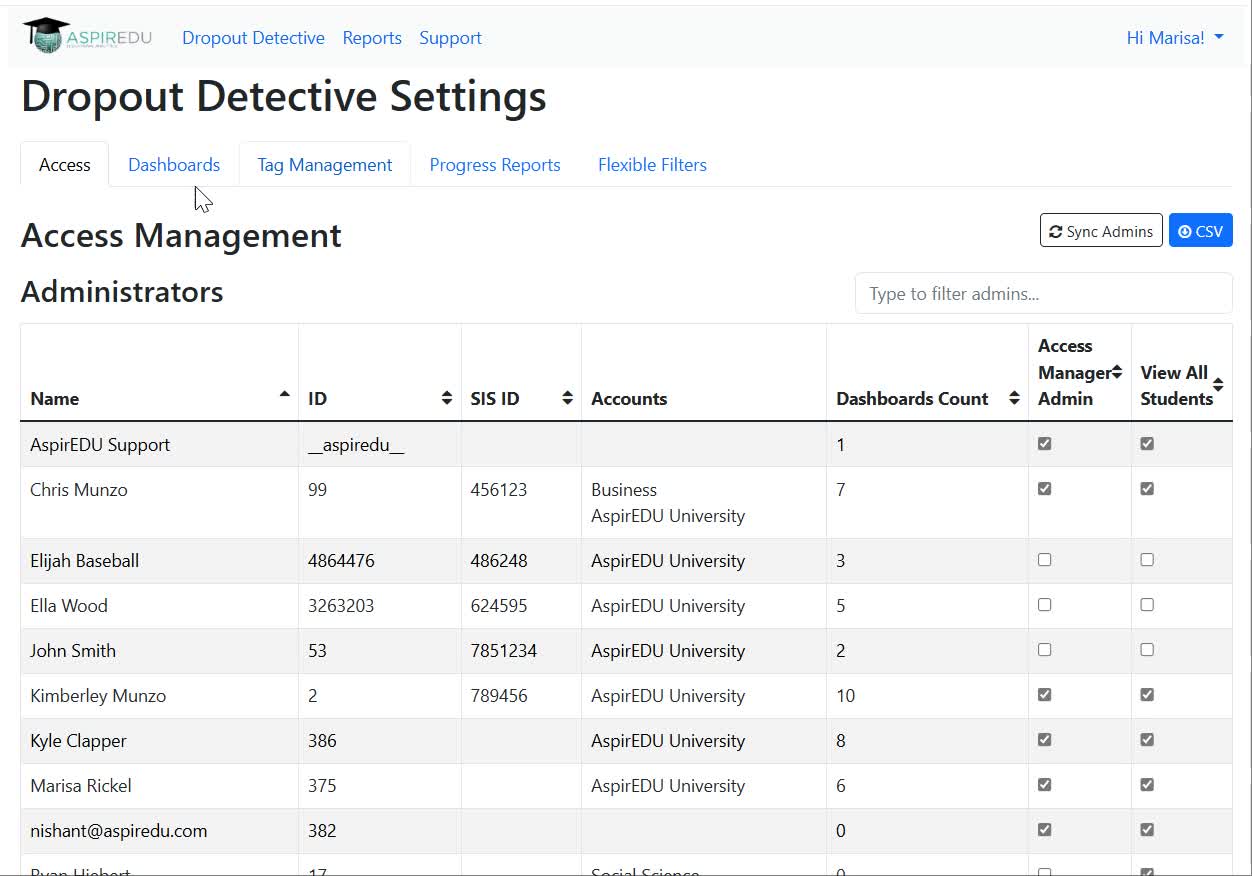Toggle View All Students for Kyle Clapper
Screen dimensions: 1252x876
tap(1147, 740)
